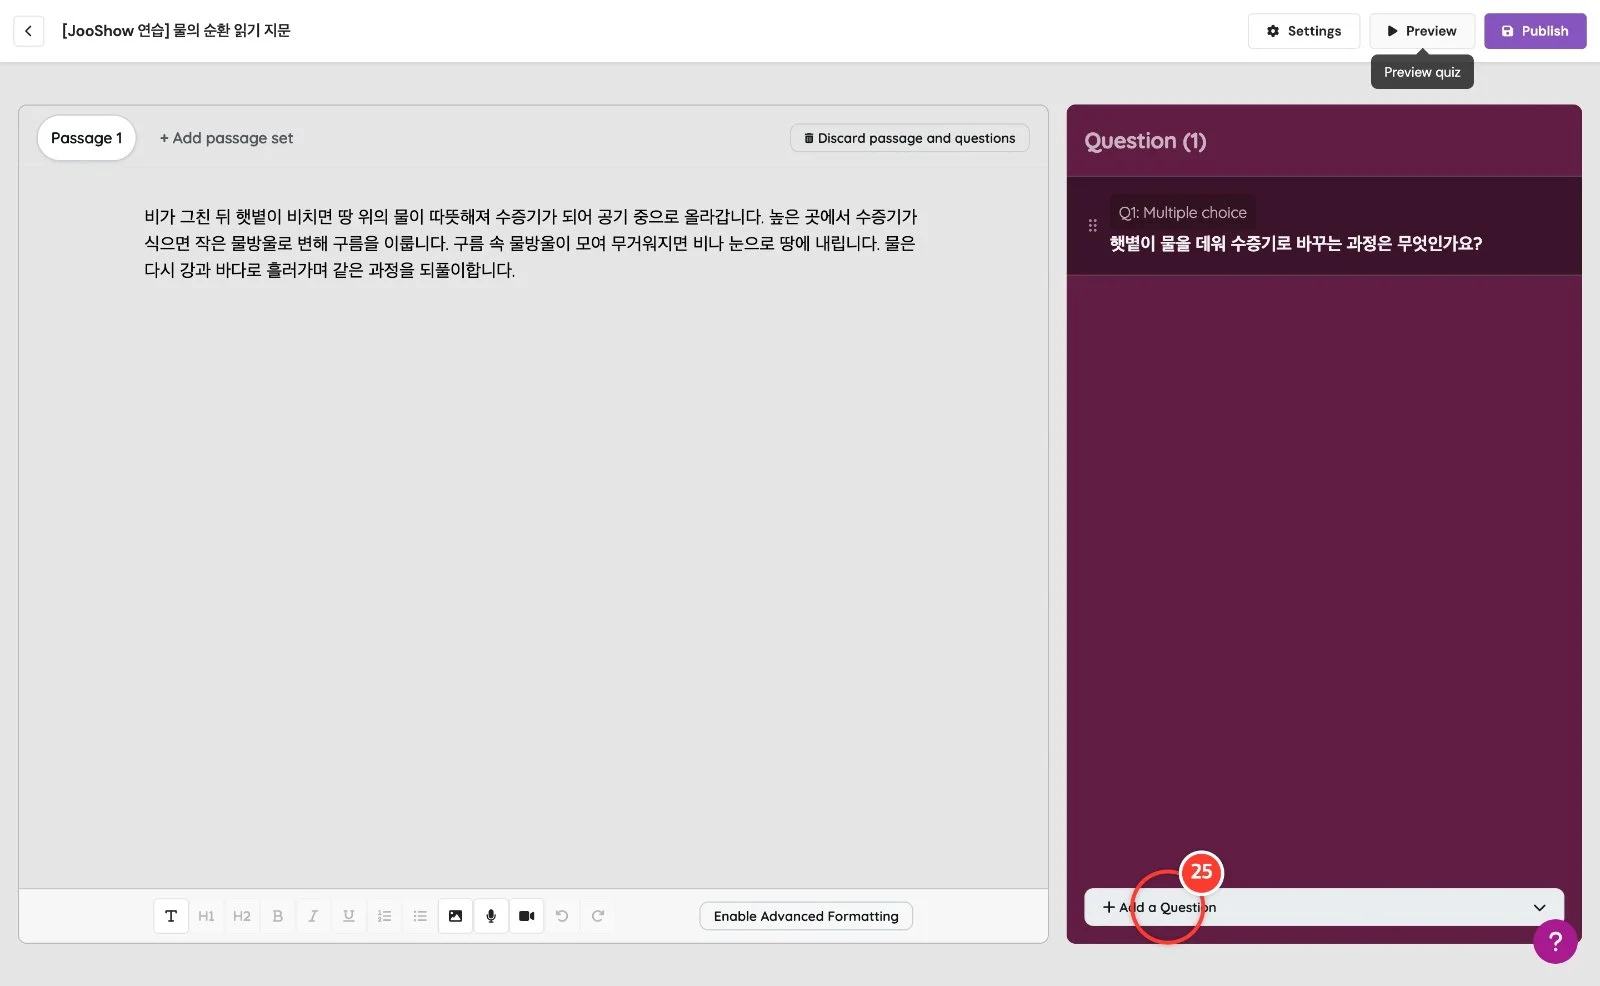Add a video with the camera icon
The height and width of the screenshot is (986, 1600).
coord(527,916)
